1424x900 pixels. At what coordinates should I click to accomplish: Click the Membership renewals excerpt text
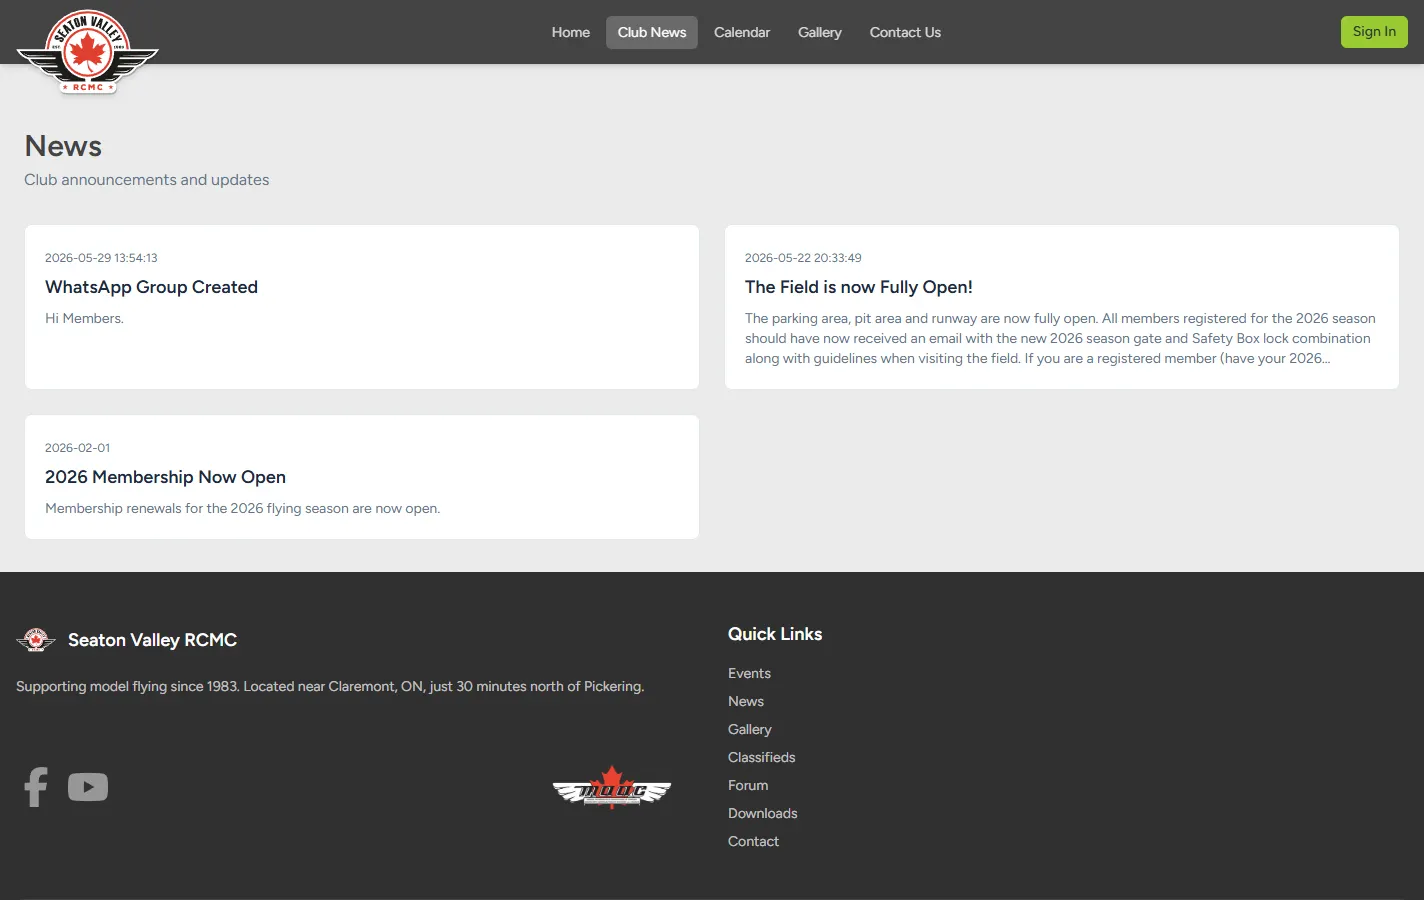tap(242, 508)
